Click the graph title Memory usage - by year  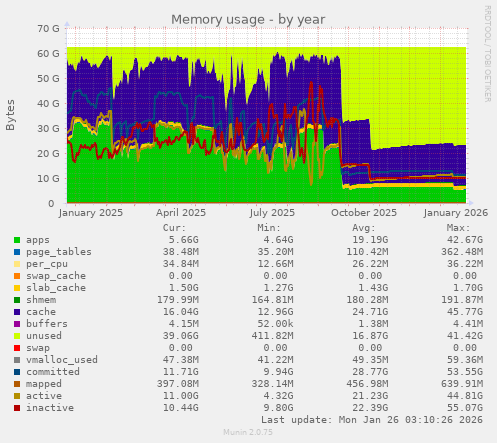click(248, 19)
